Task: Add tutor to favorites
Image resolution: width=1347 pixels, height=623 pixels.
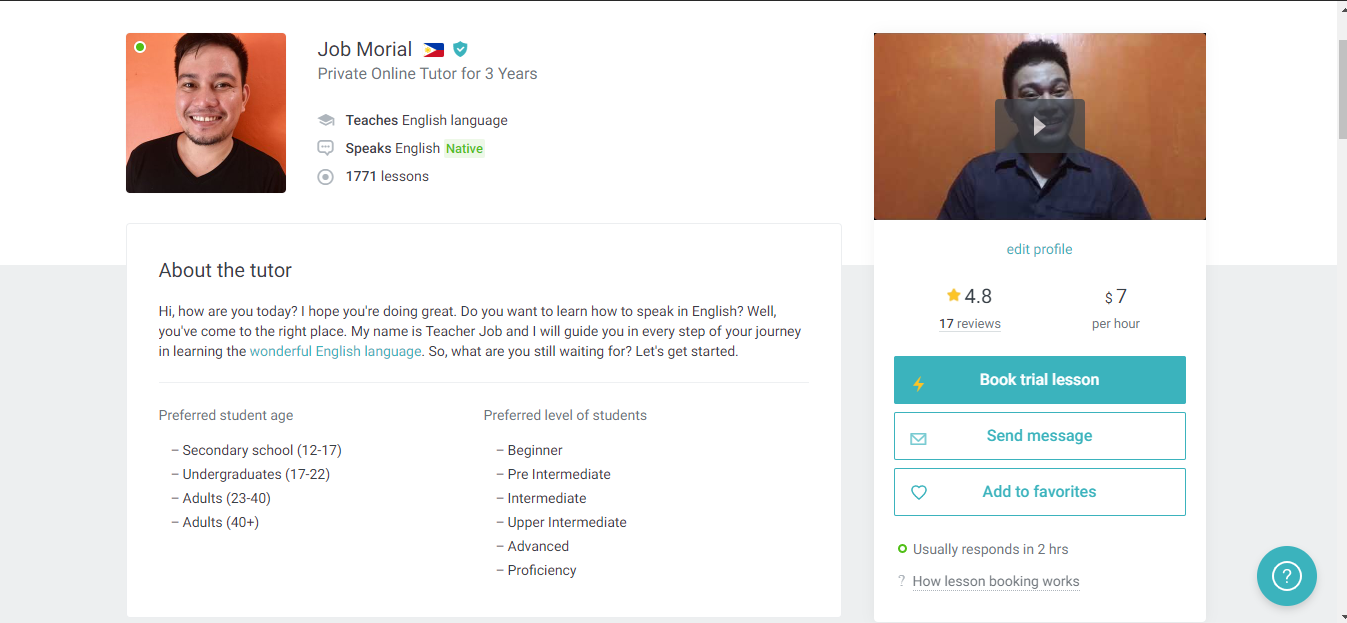Action: click(1039, 492)
